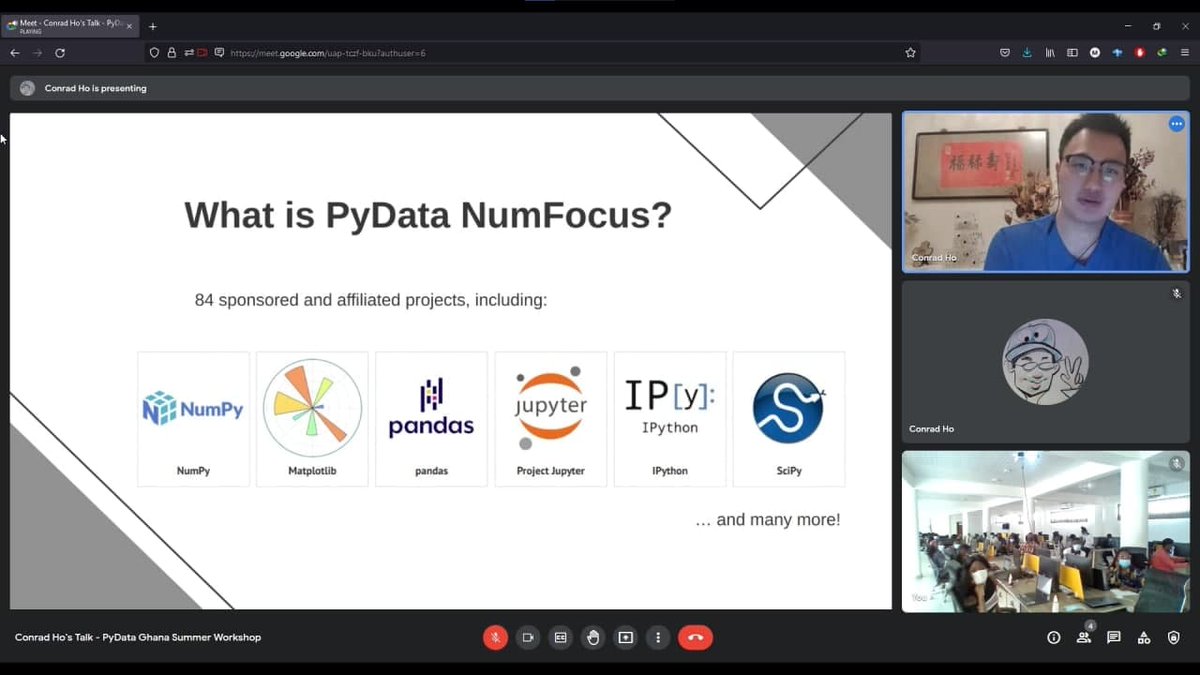
Task: Select Conrad Ho's avatar tile
Action: coord(1046,362)
